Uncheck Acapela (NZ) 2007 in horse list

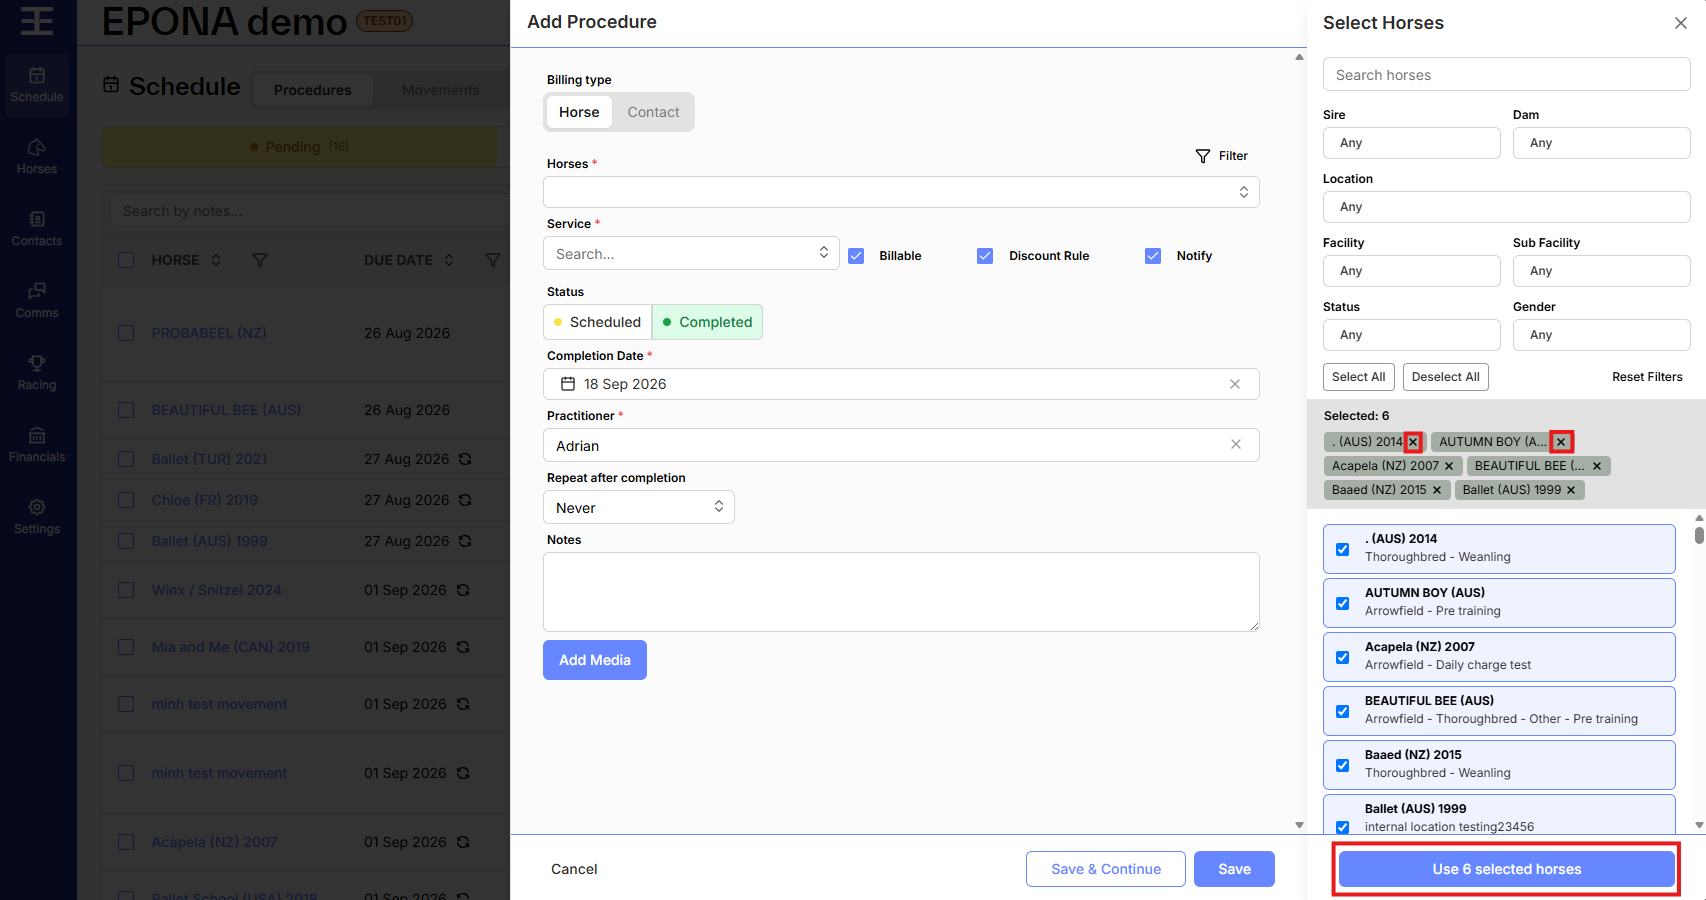click(1343, 657)
